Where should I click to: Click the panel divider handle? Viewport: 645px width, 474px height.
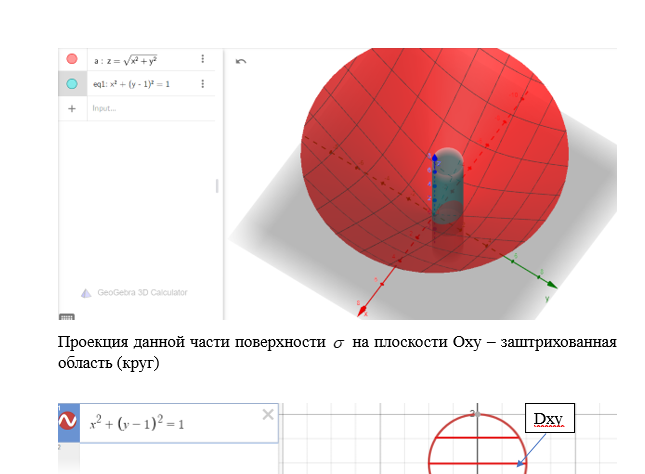click(217, 186)
